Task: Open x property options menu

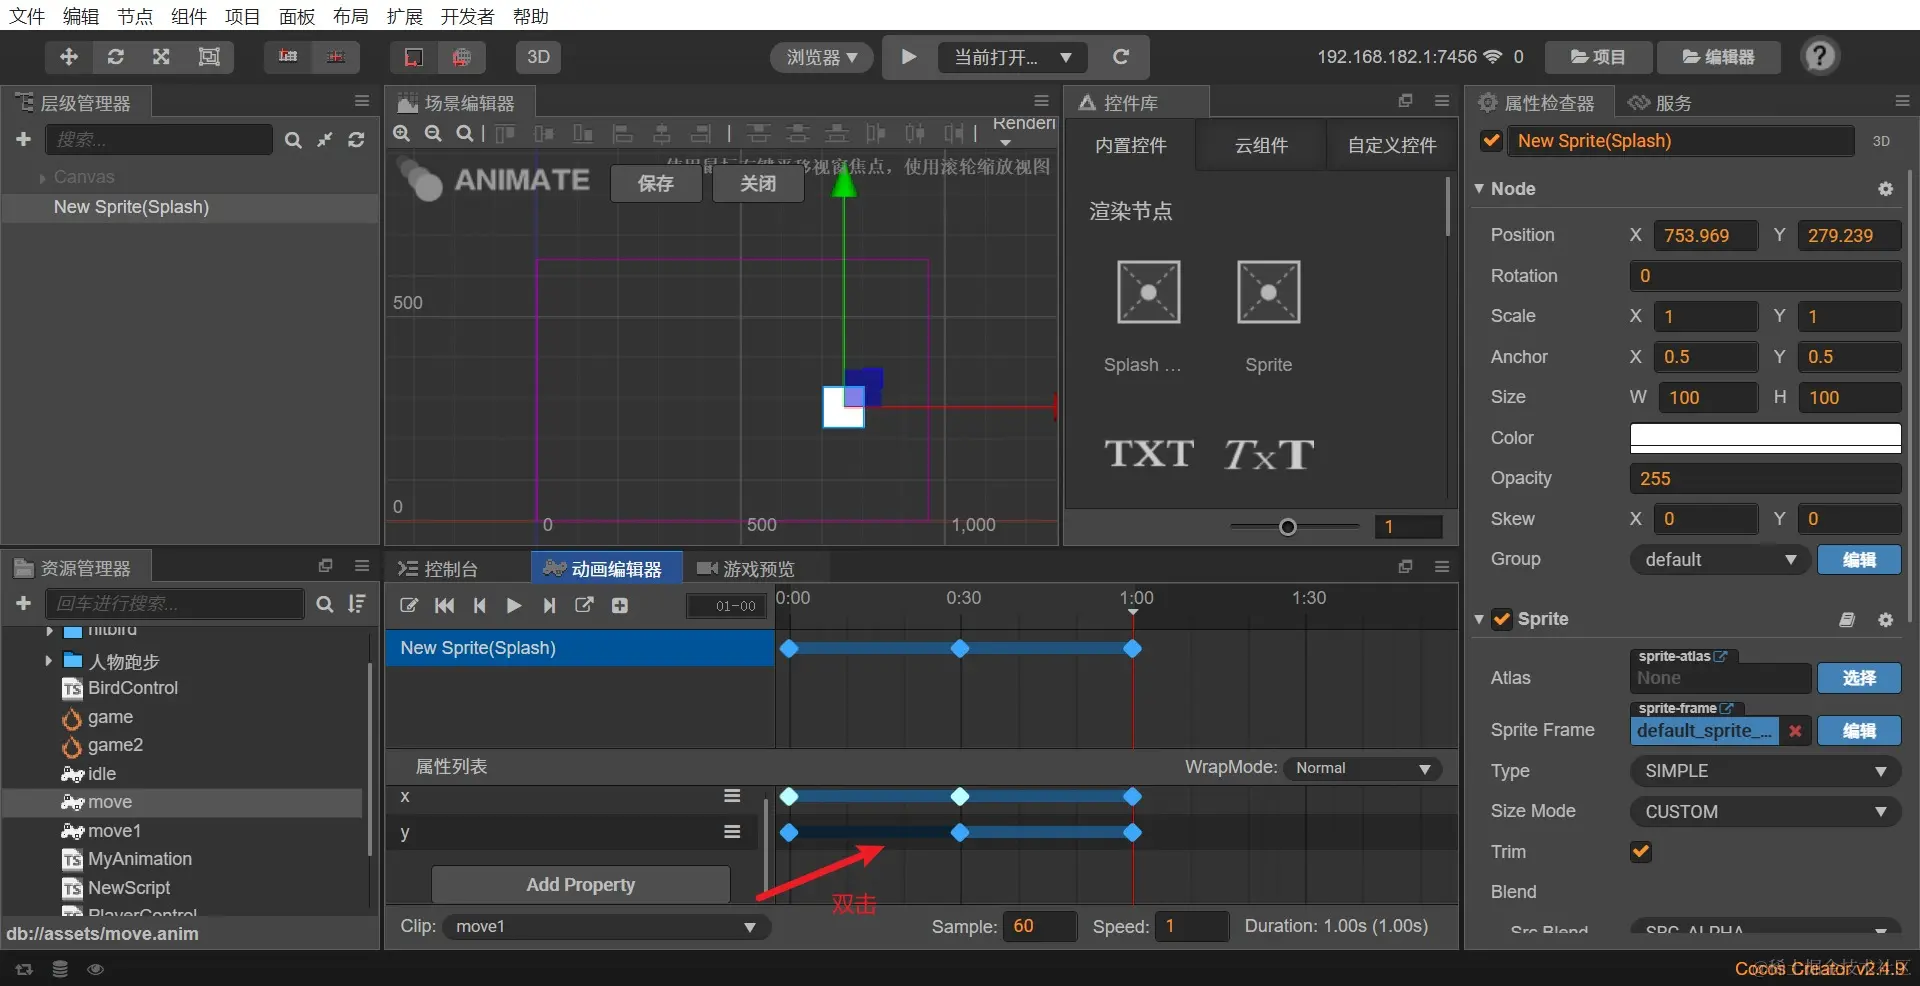Action: pyautogui.click(x=732, y=796)
